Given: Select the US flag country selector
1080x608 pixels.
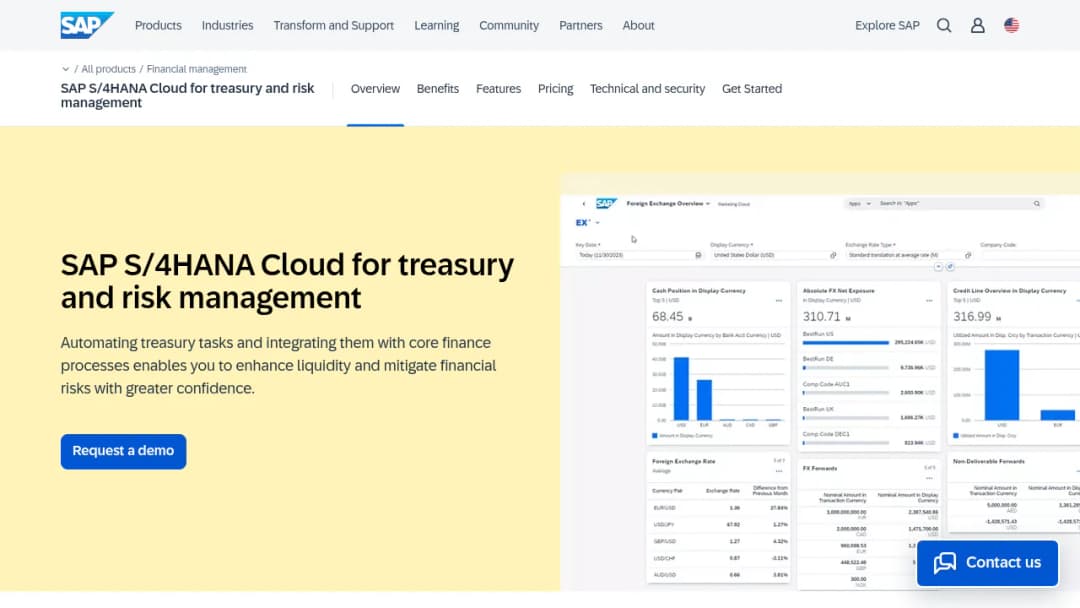Looking at the screenshot, I should (1011, 25).
